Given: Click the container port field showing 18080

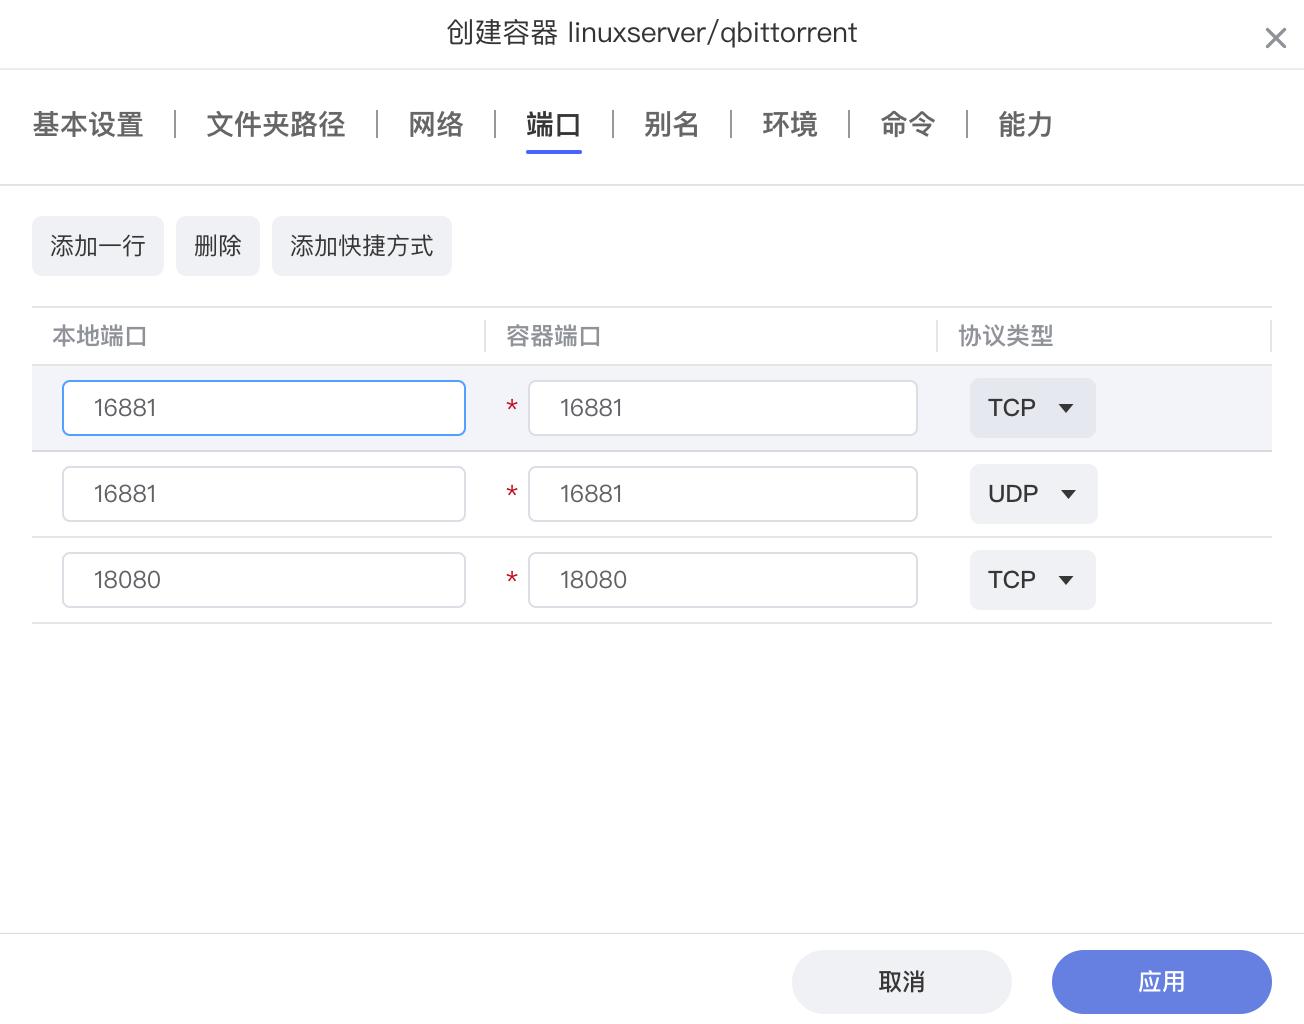Looking at the screenshot, I should click(x=722, y=580).
